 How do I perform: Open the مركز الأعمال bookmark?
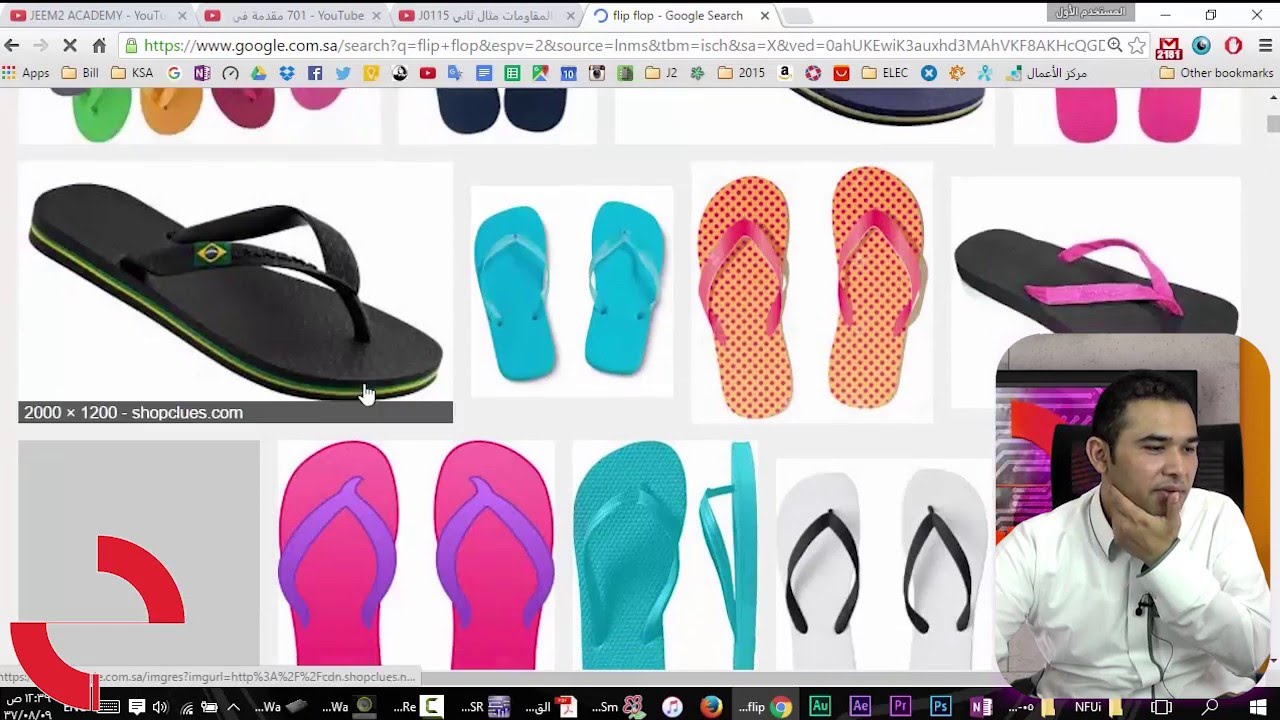[1047, 73]
